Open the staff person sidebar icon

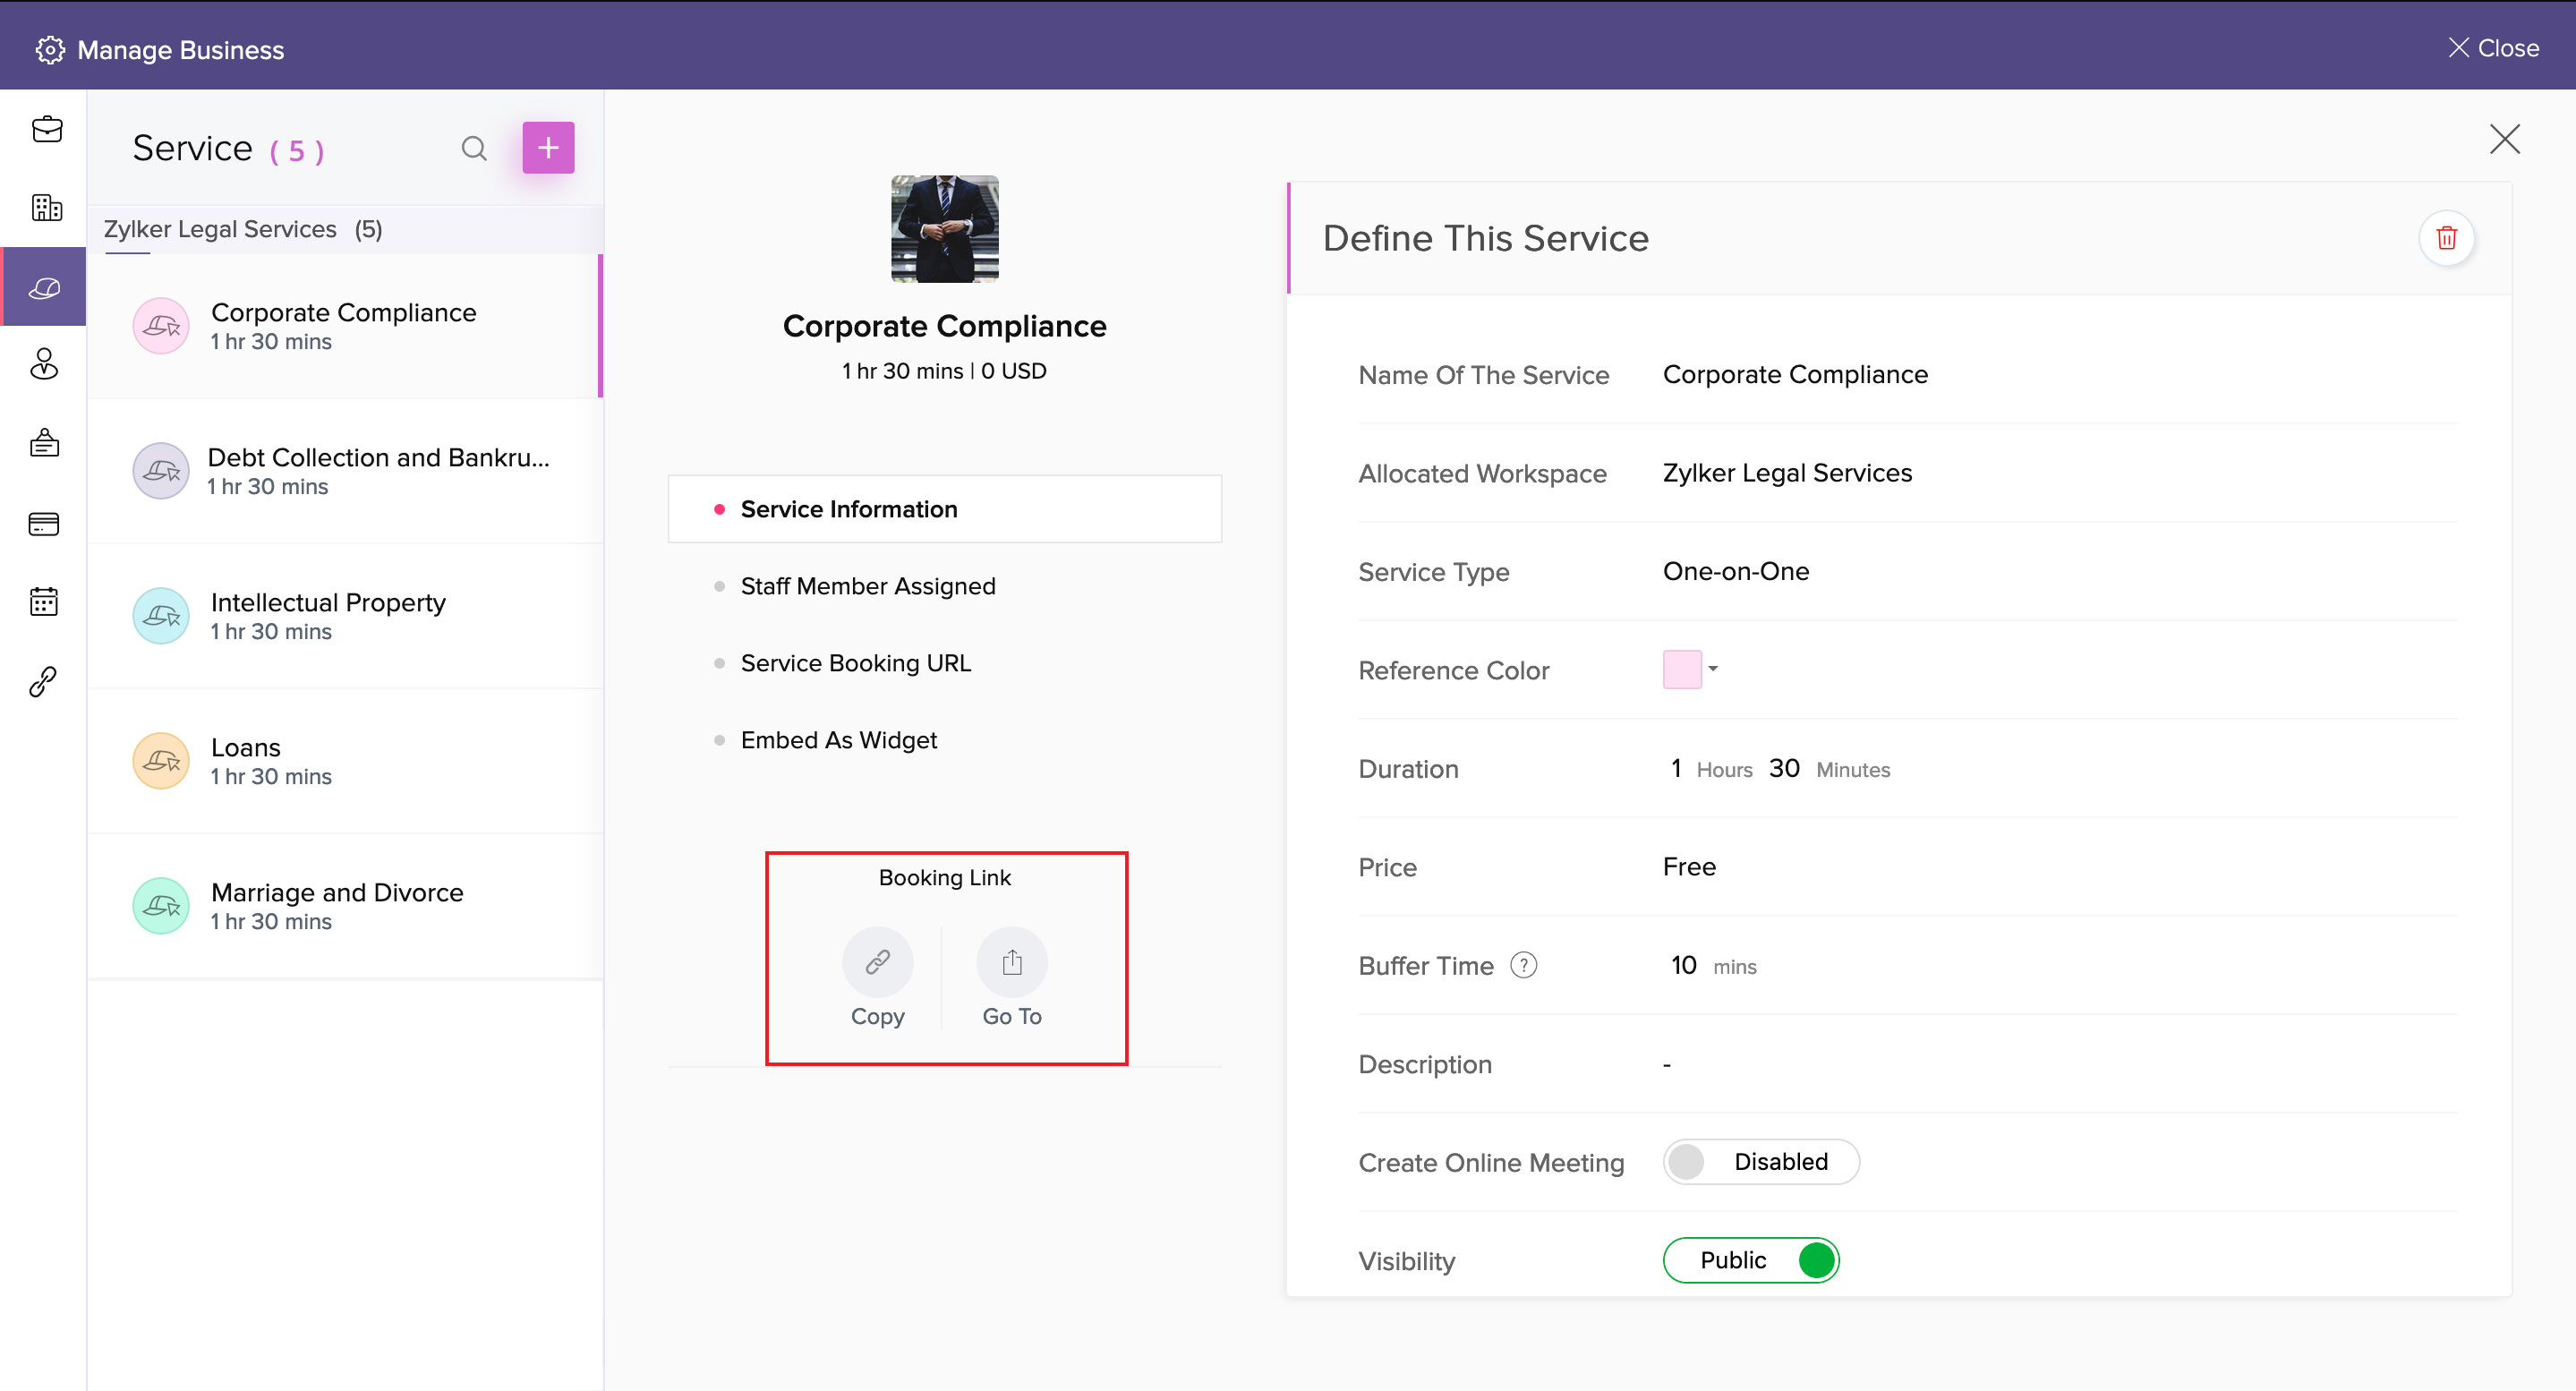coord(44,364)
